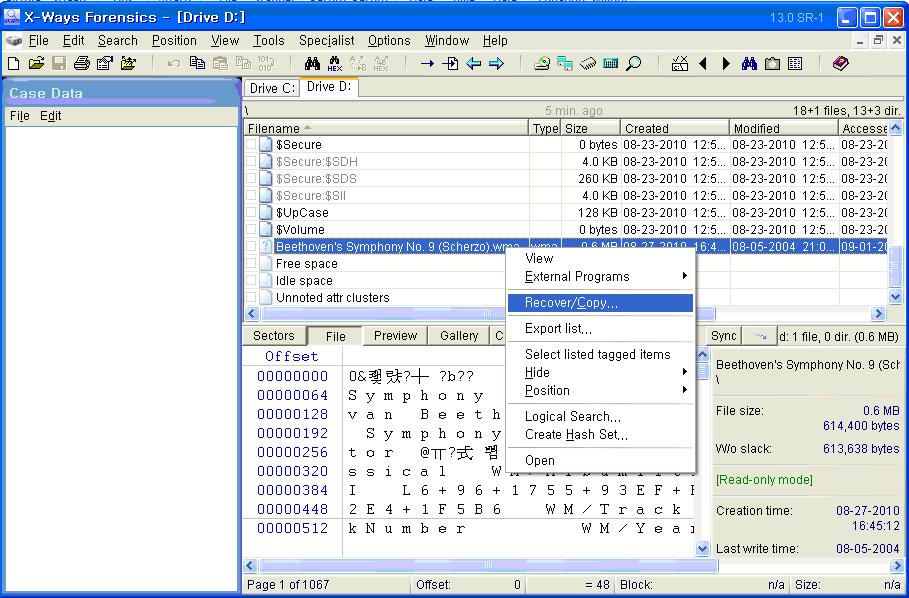Click the Print toolbar icon

[x=82, y=63]
